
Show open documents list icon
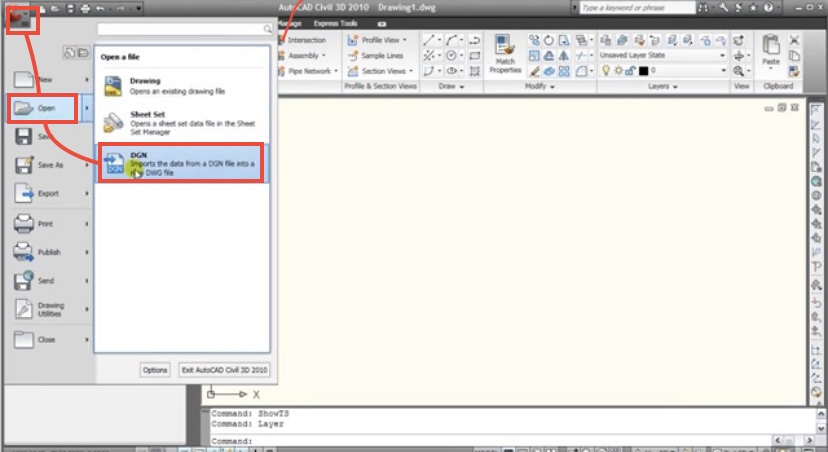pos(83,52)
